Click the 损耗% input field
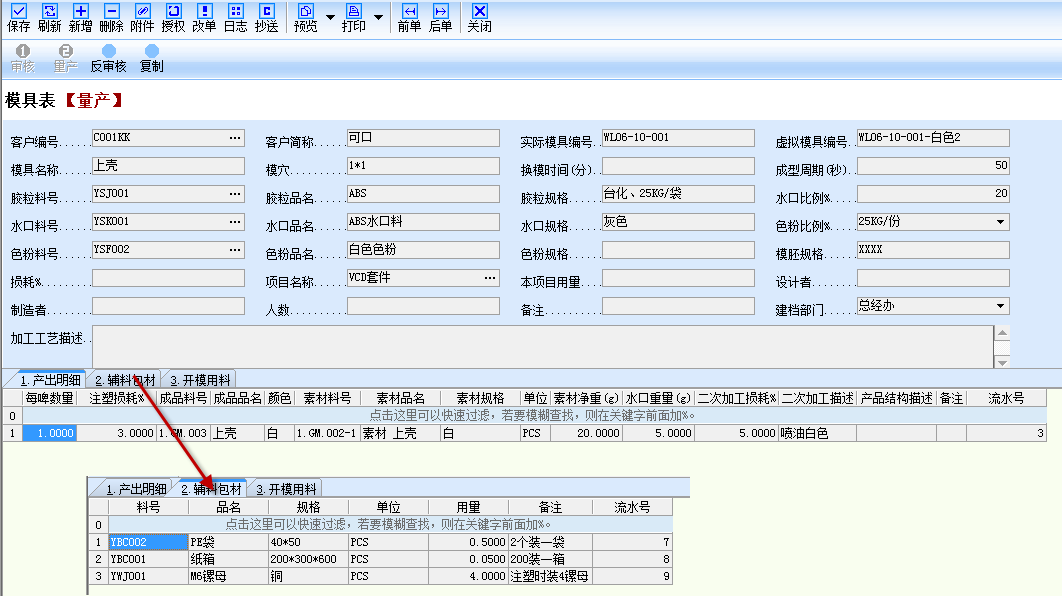Image resolution: width=1062 pixels, height=596 pixels. [169, 278]
